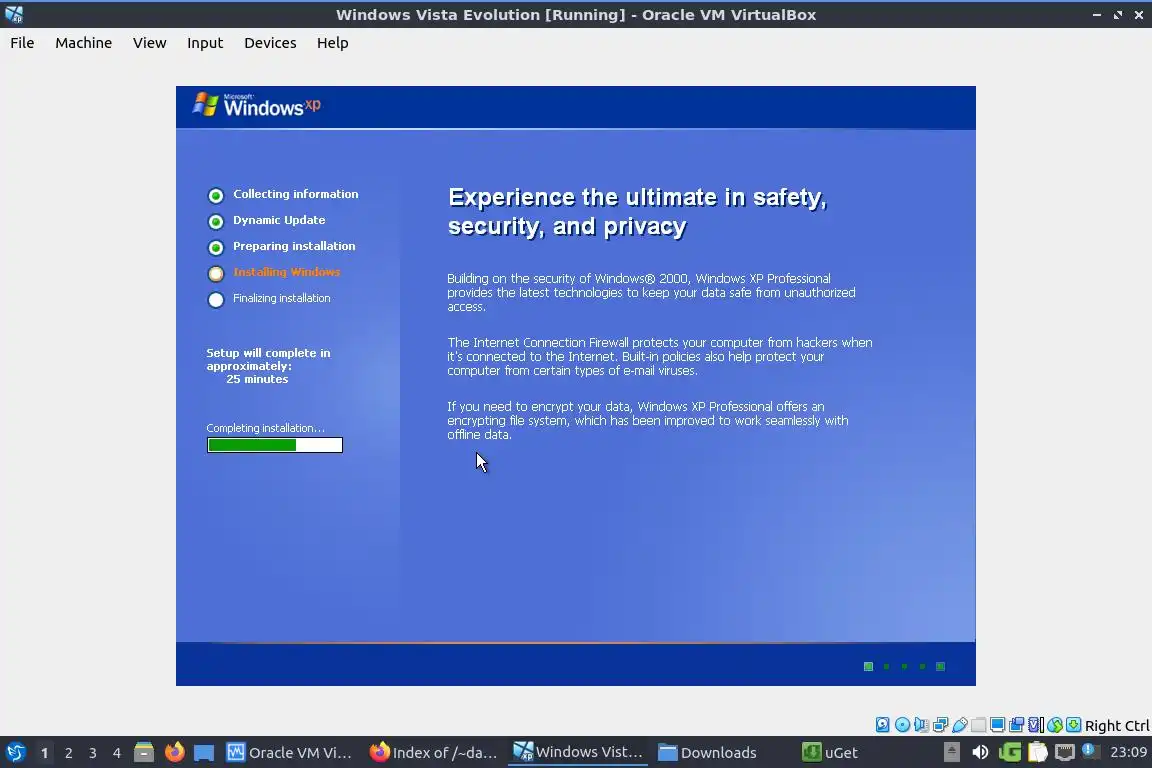Image resolution: width=1152 pixels, height=768 pixels.
Task: Open the network connection tray icon
Action: (1065, 752)
